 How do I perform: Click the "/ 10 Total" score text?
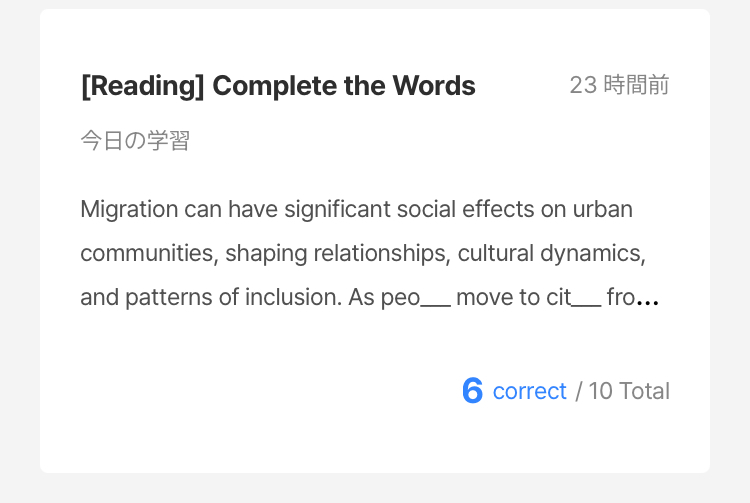click(x=622, y=391)
